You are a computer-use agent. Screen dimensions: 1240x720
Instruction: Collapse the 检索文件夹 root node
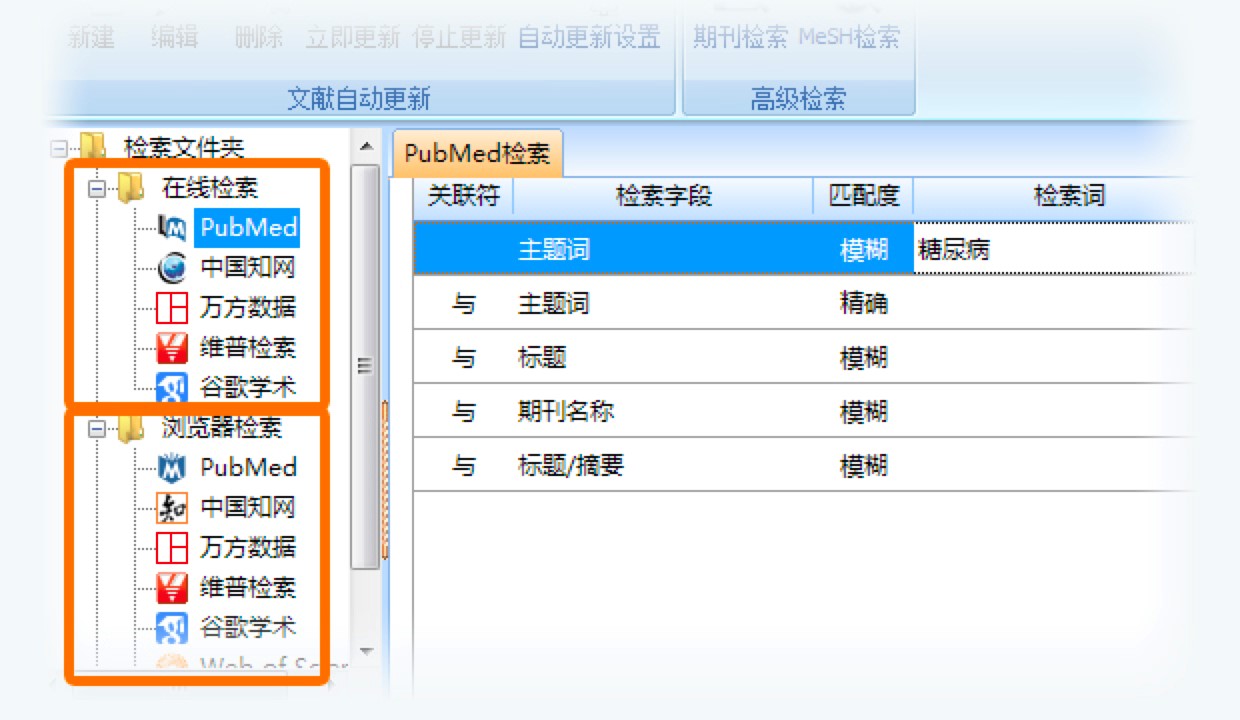59,148
